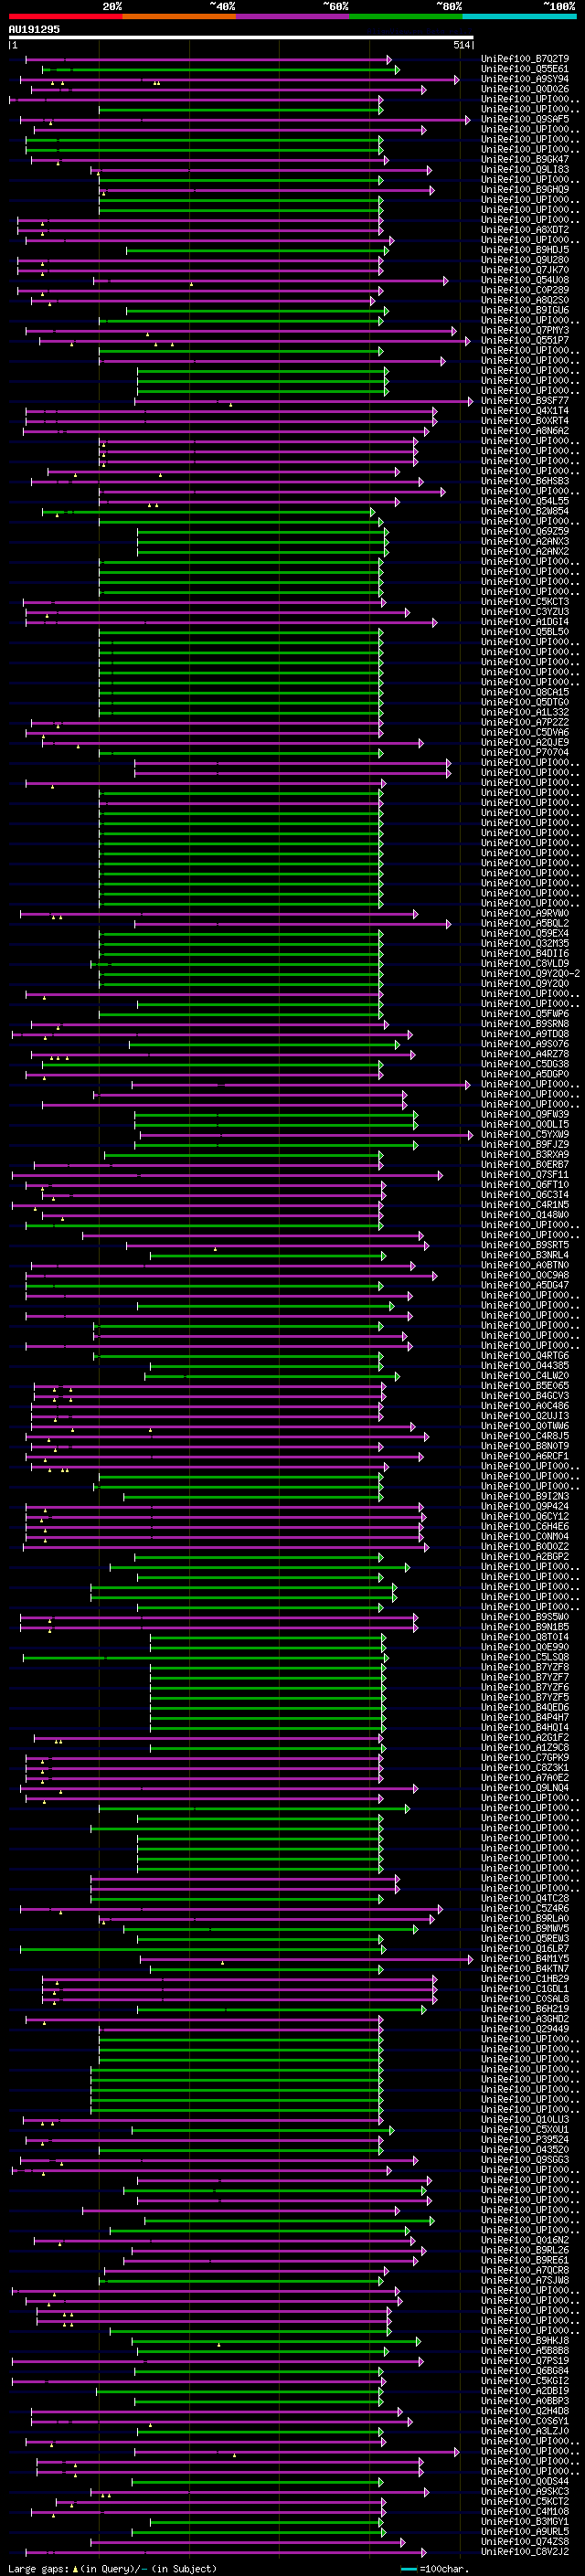Image resolution: width=585 pixels, height=2576 pixels.
Task: Click the purple ~60% identity legend segment
Action: [x=292, y=16]
